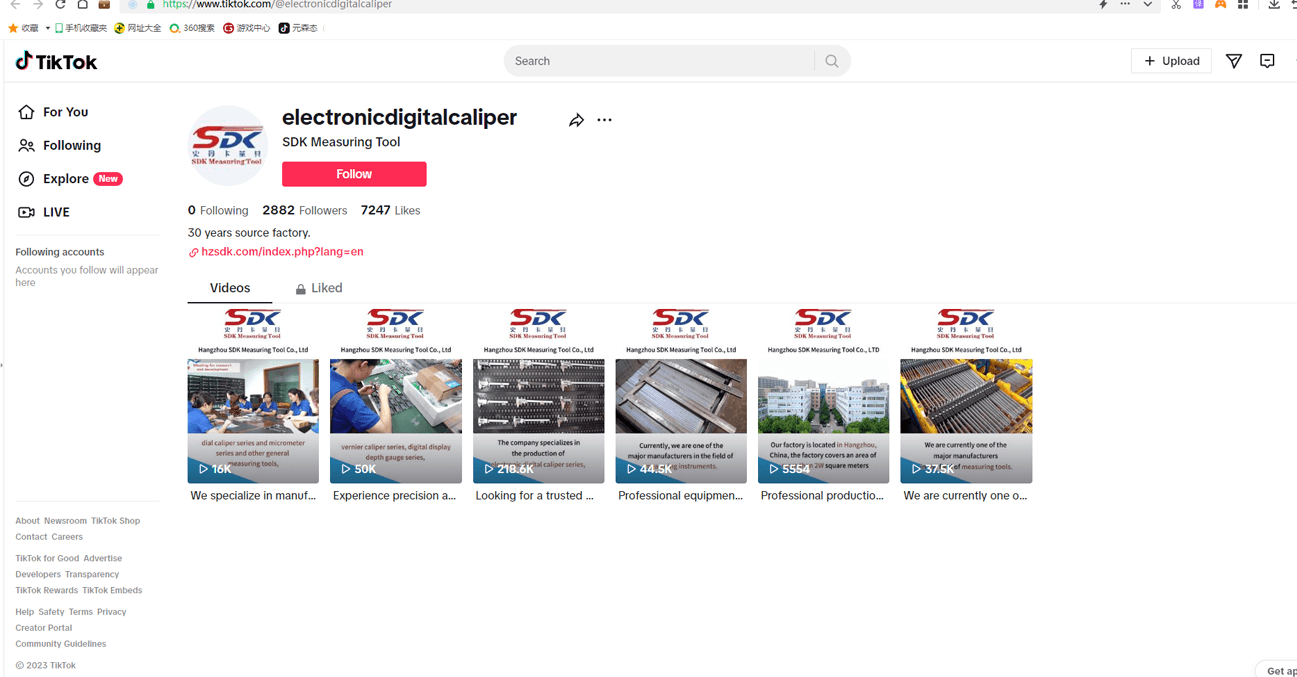Open the Careers footer link
Viewport: 1297px width, 677px height.
point(67,537)
